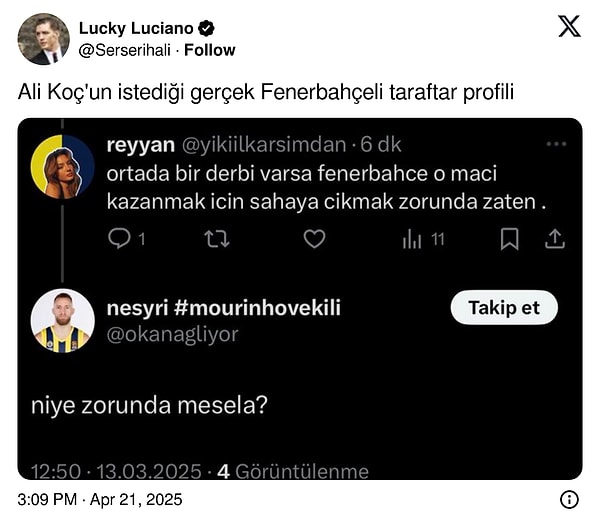The width and height of the screenshot is (600, 530).
Task: Bookmark reyyan's tweet
Action: [x=510, y=239]
